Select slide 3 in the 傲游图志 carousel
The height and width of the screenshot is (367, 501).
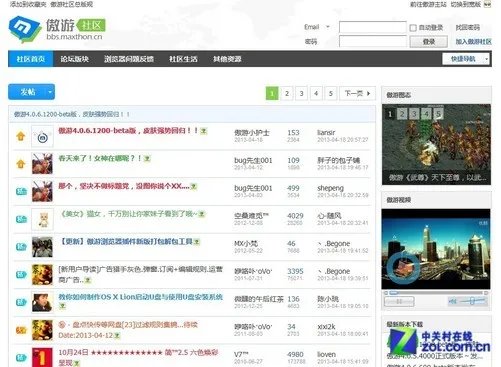tap(414, 114)
